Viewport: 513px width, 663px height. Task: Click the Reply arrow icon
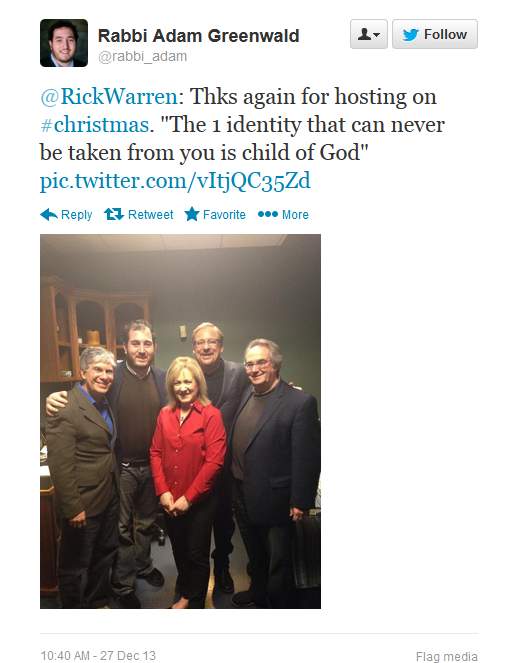(x=49, y=214)
